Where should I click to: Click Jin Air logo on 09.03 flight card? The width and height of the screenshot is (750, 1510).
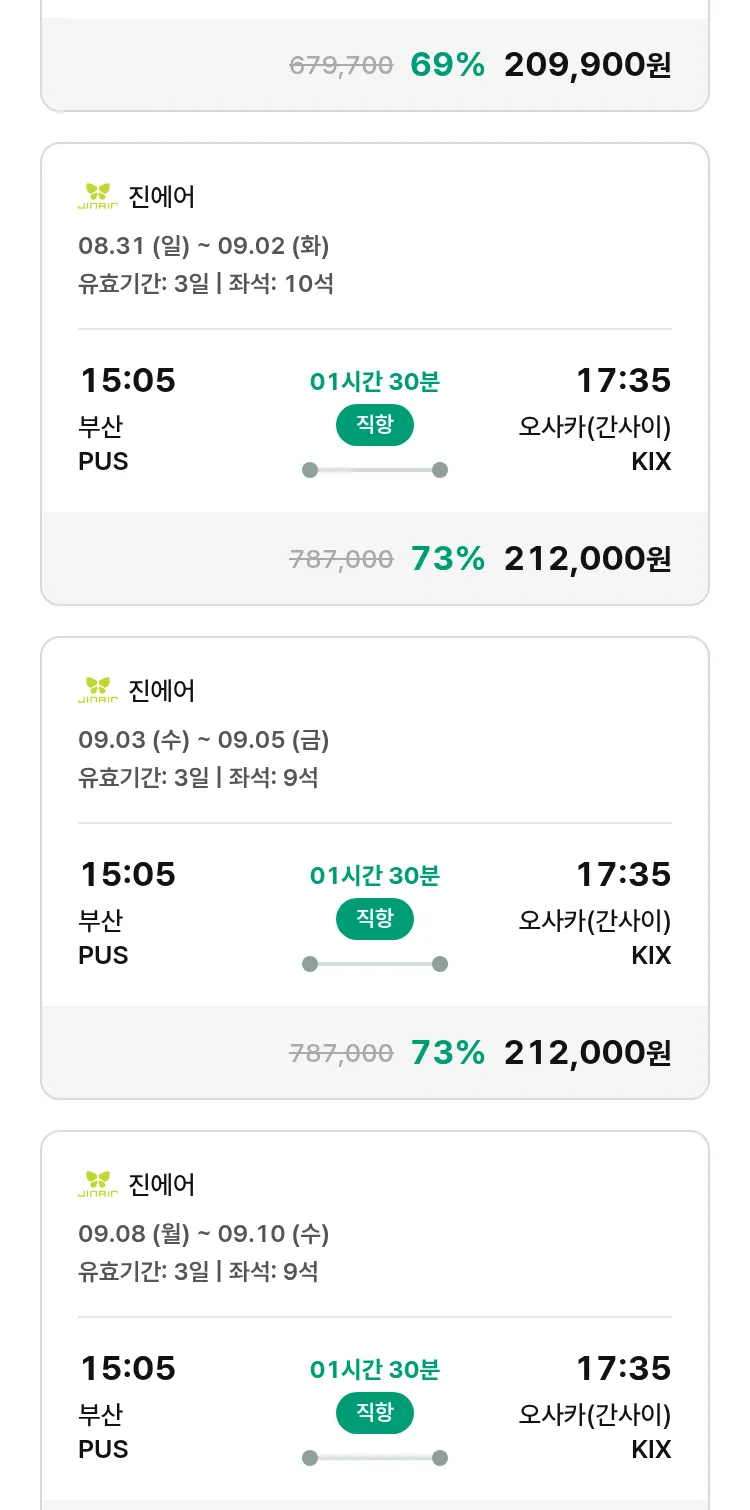point(98,690)
